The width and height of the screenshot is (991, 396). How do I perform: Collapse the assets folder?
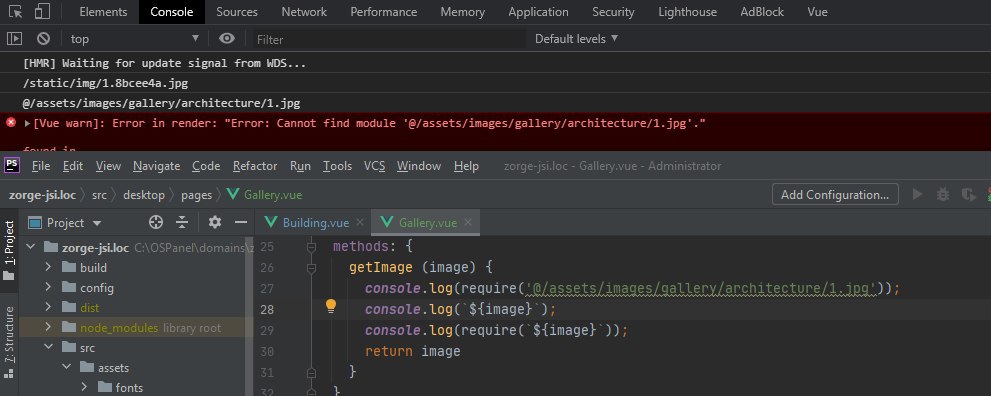66,368
